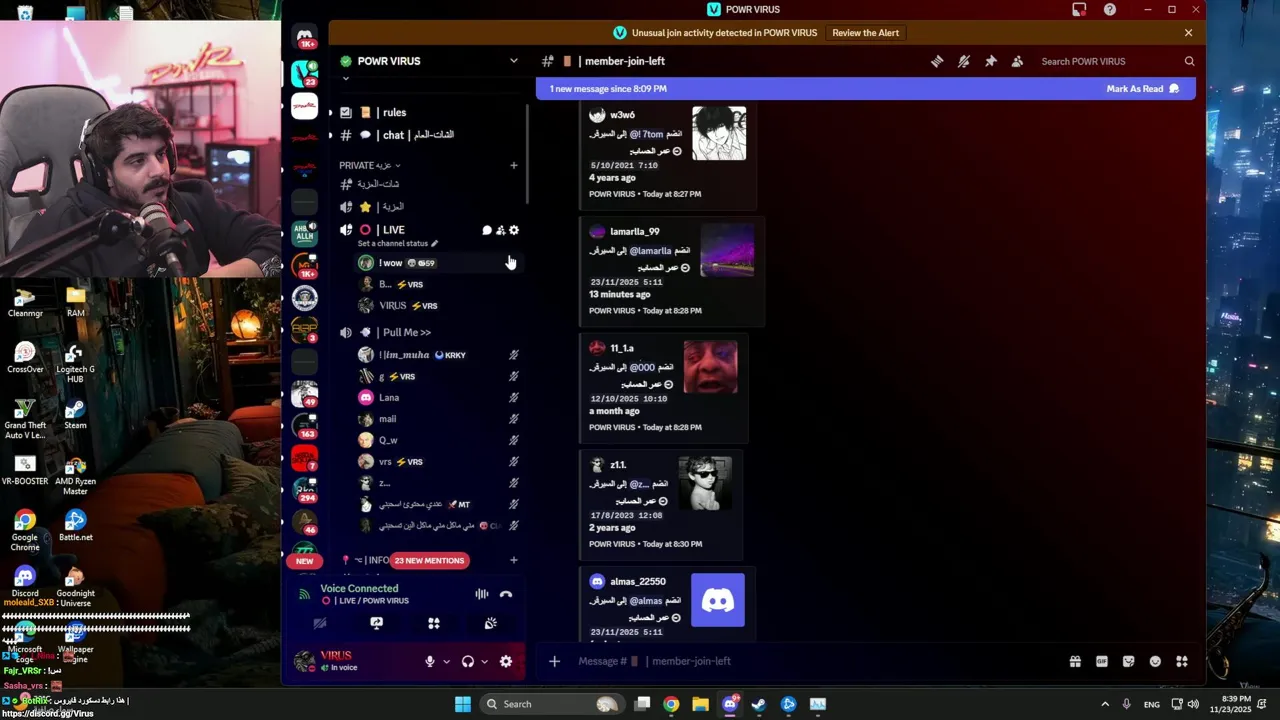Collapse the PRIVATE category

coord(369,165)
